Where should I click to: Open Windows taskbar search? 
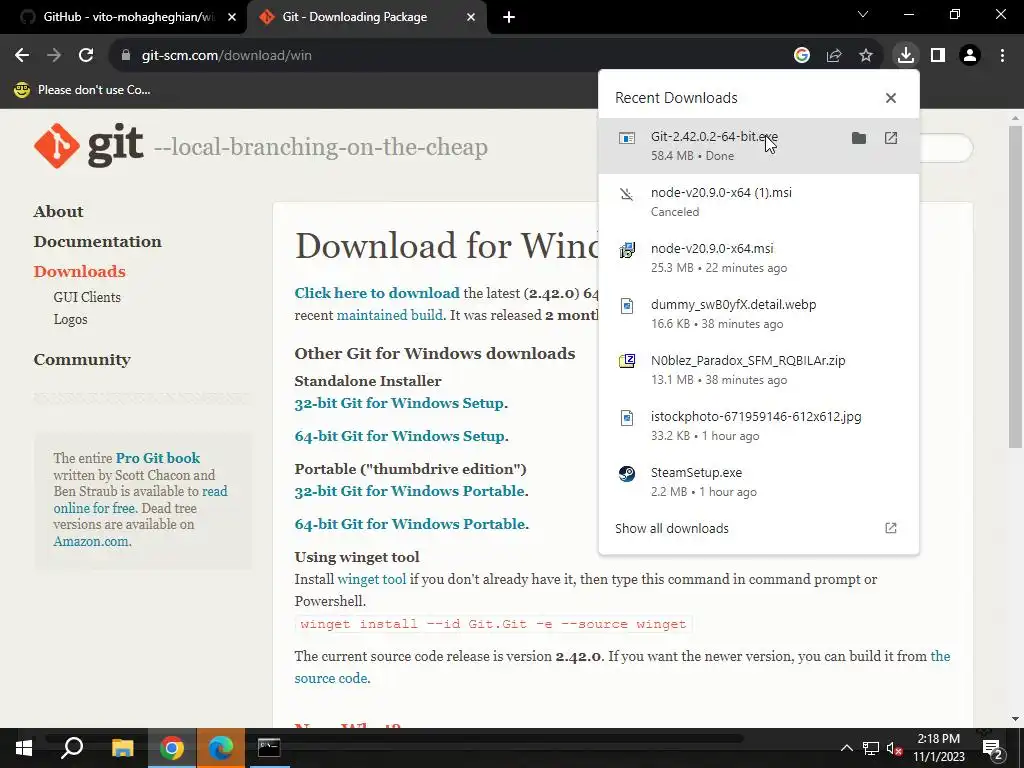click(x=72, y=748)
